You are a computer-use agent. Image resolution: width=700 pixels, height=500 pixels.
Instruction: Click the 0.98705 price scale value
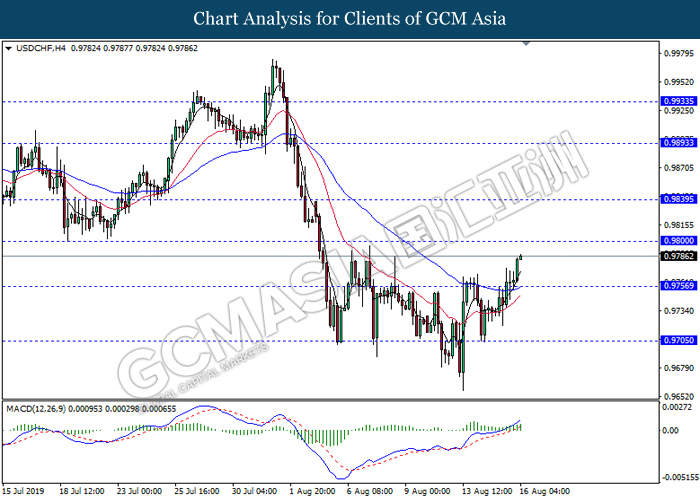point(679,168)
